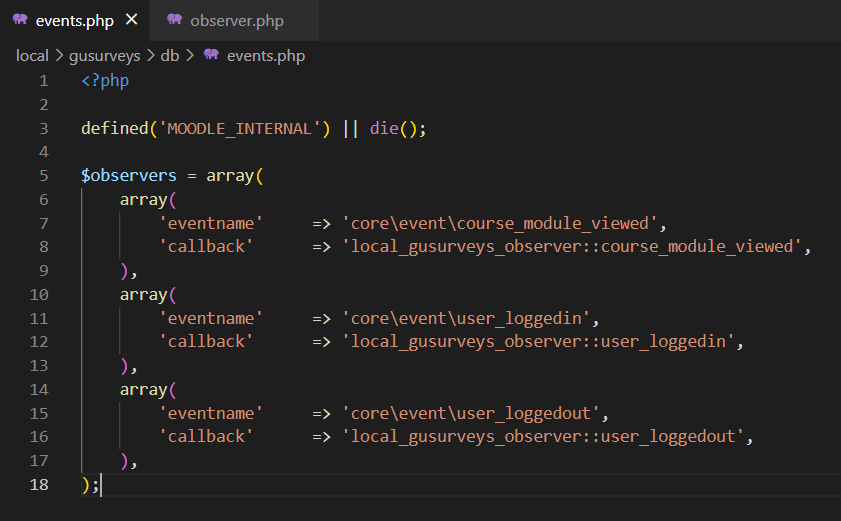The height and width of the screenshot is (521, 841).
Task: Click 'core\event\user_loggedout' string
Action: [471, 413]
